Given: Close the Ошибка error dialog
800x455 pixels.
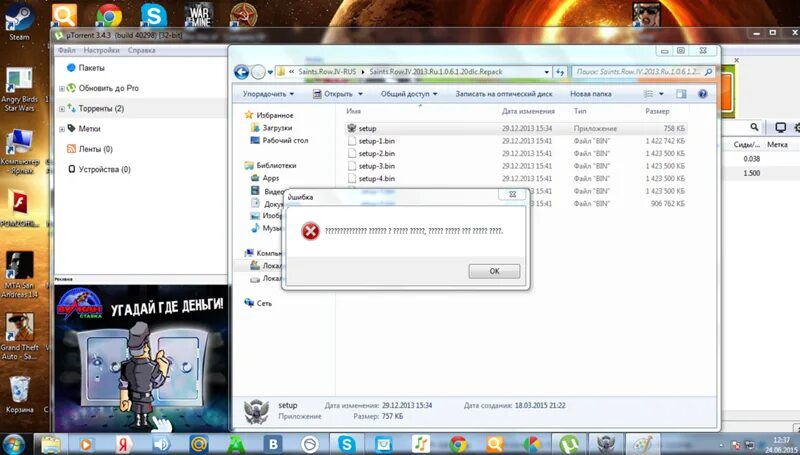Looking at the screenshot, I should point(512,194).
